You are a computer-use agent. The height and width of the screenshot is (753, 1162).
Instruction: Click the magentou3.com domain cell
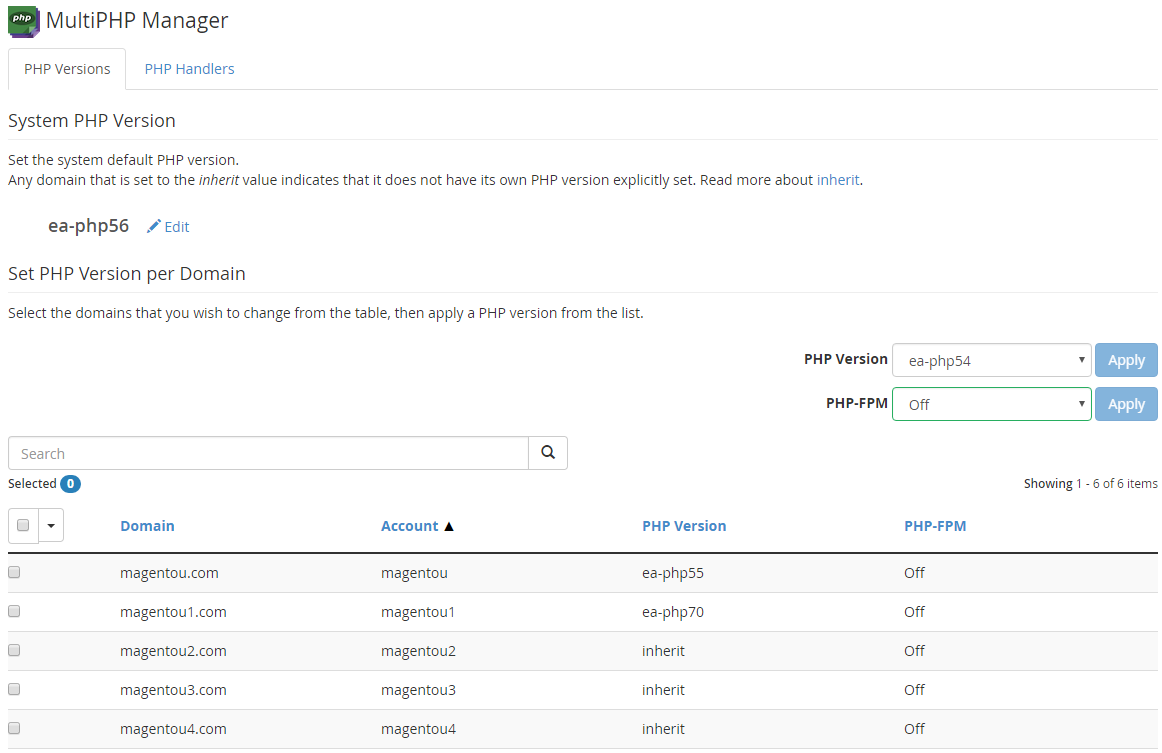(173, 690)
